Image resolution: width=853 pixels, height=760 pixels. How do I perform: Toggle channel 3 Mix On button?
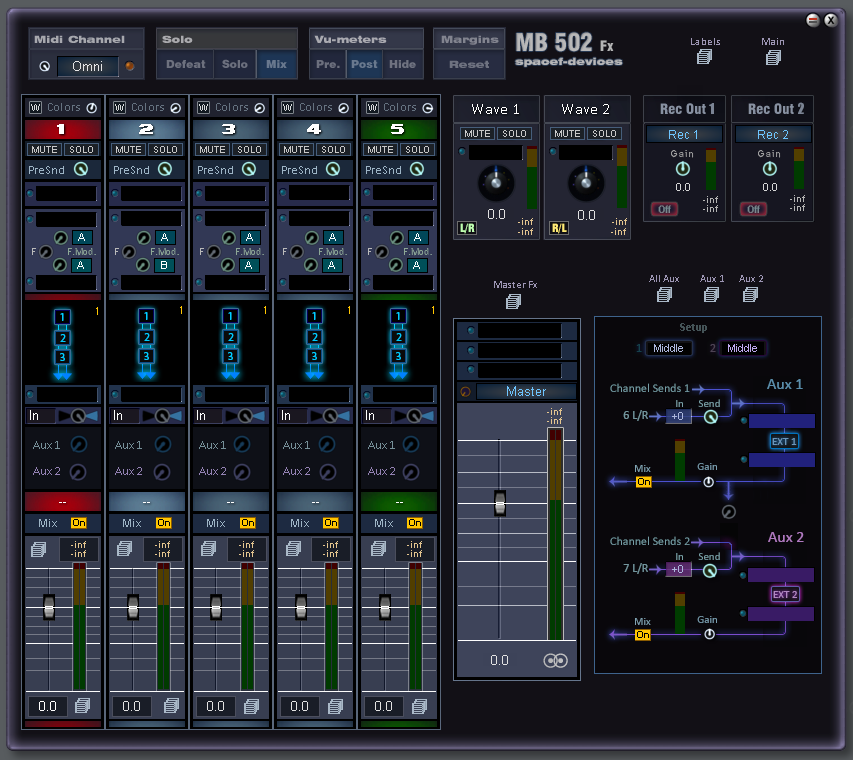[248, 523]
